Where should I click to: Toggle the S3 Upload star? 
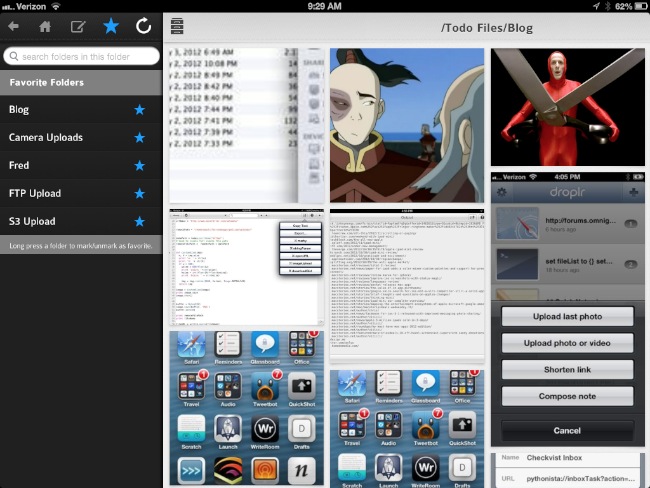click(x=140, y=221)
